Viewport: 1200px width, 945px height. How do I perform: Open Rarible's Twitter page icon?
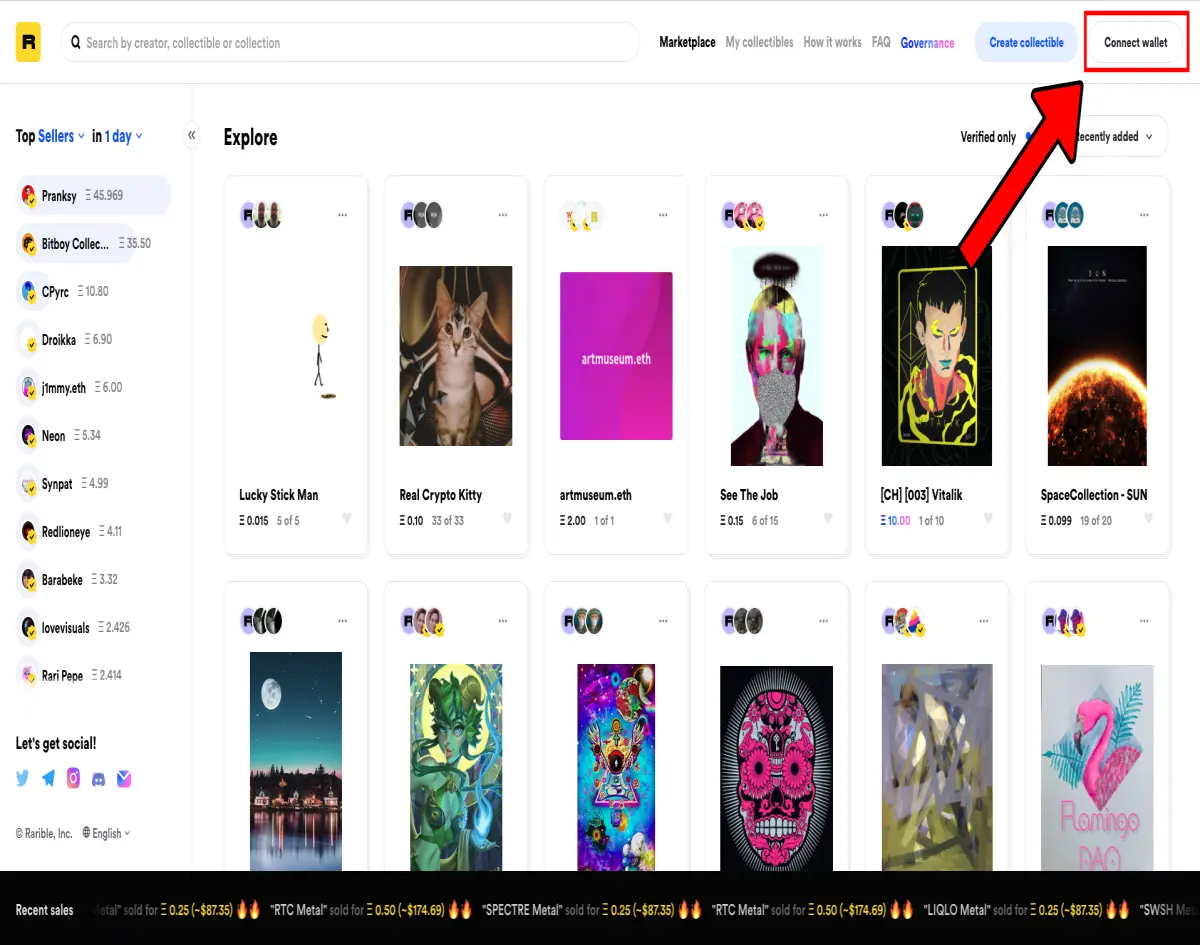pos(23,778)
